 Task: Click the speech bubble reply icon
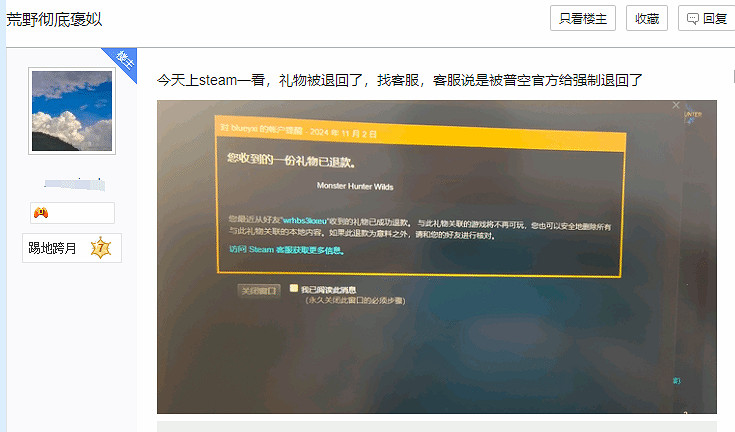[x=692, y=18]
